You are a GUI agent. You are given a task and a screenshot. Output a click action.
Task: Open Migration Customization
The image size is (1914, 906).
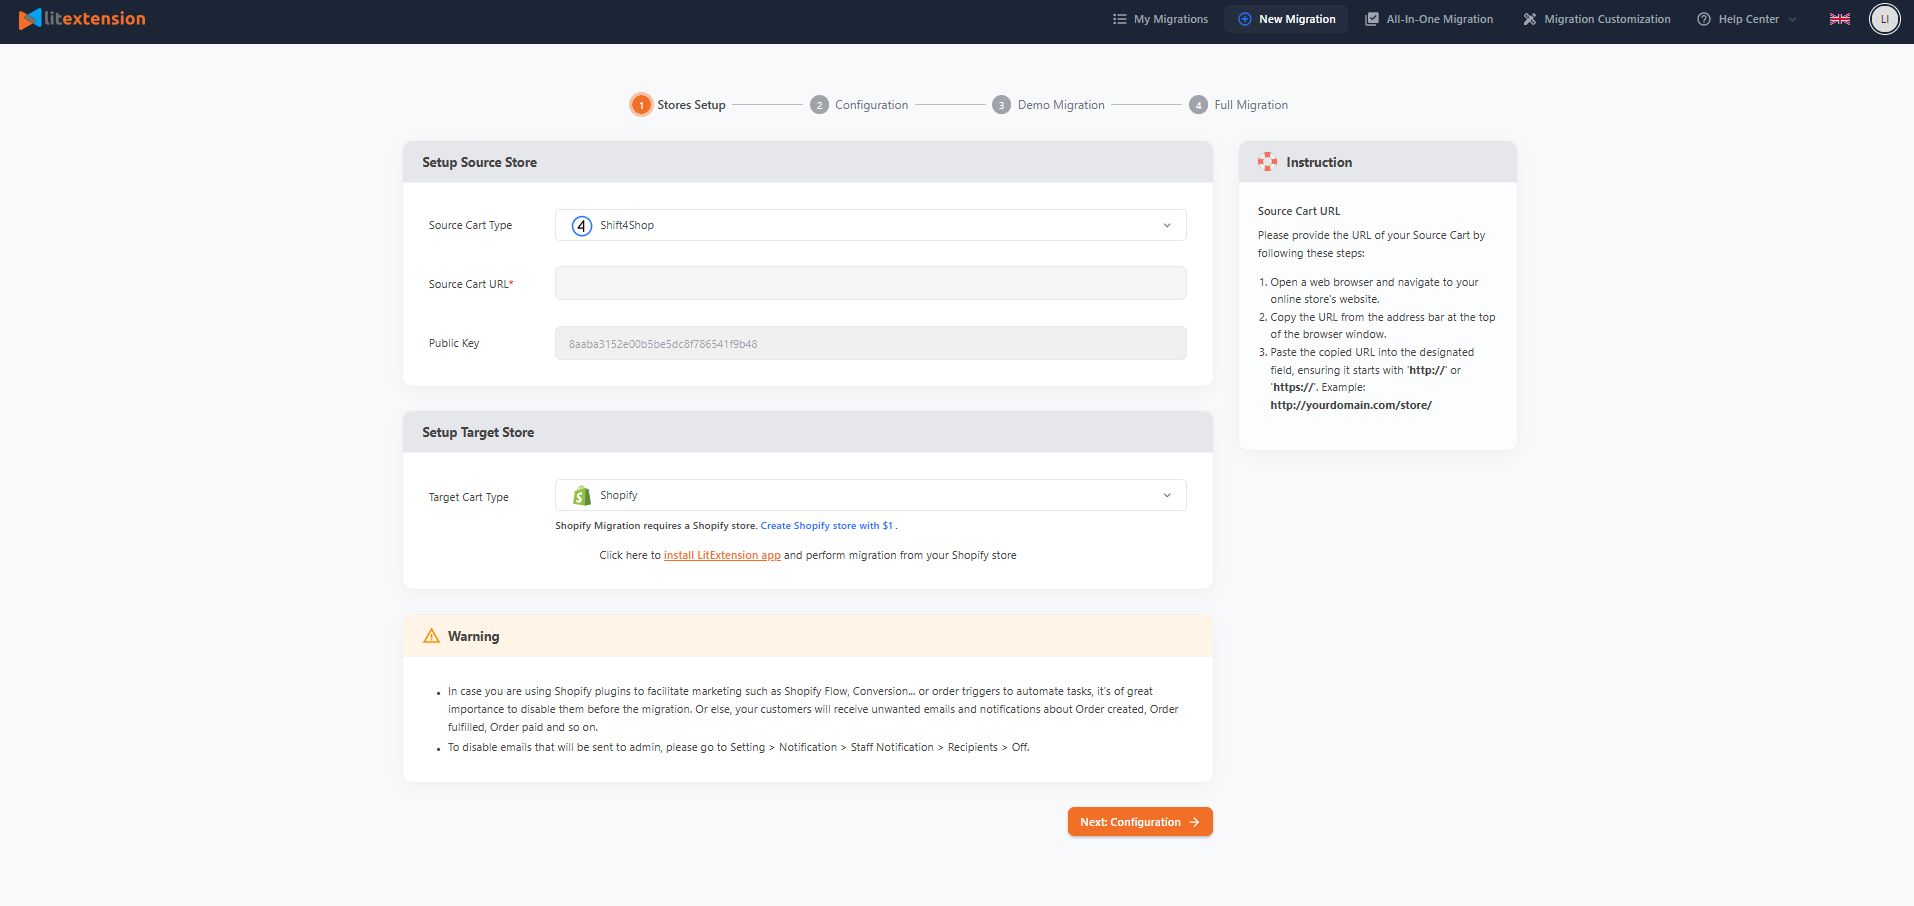[x=1596, y=19]
